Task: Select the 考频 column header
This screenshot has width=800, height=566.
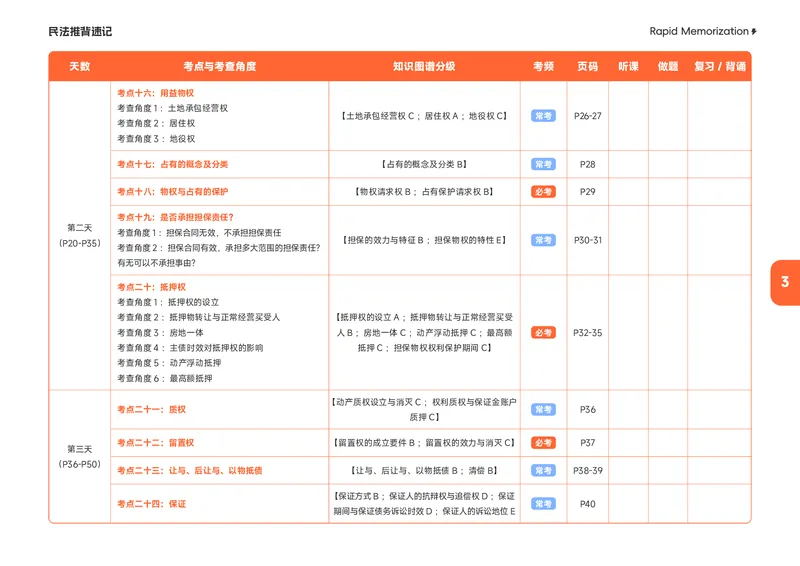Action: pyautogui.click(x=543, y=66)
